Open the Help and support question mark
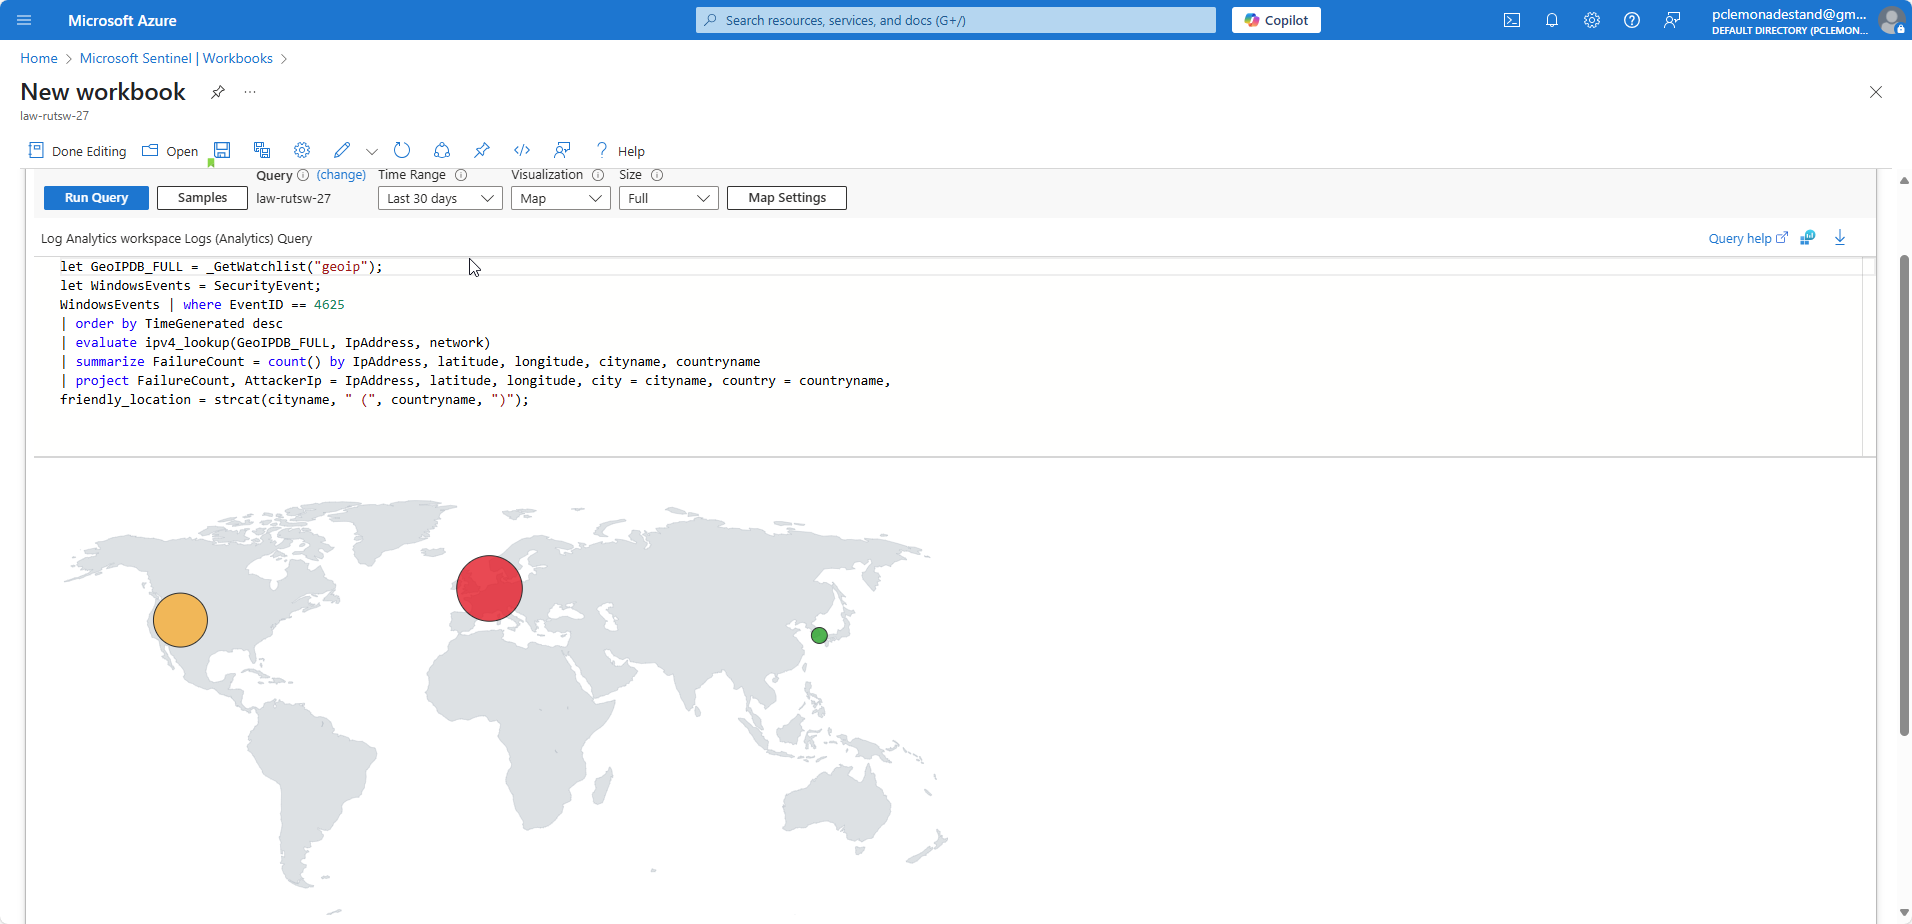Screen dimensions: 1912x924 coord(1632,20)
